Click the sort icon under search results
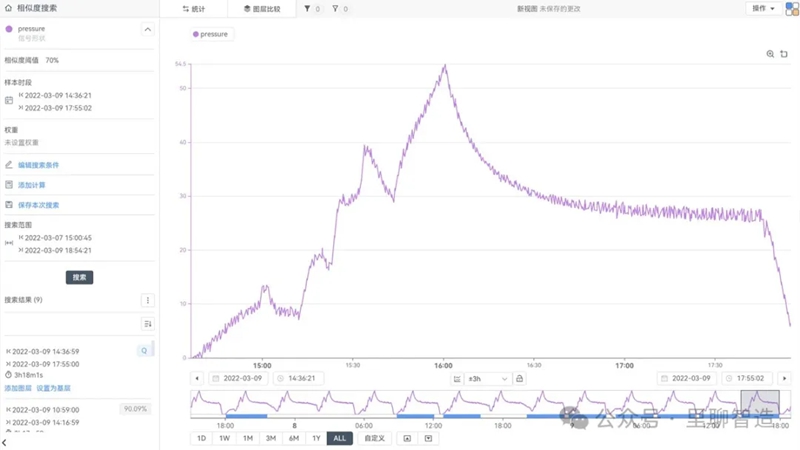 pyautogui.click(x=148, y=324)
